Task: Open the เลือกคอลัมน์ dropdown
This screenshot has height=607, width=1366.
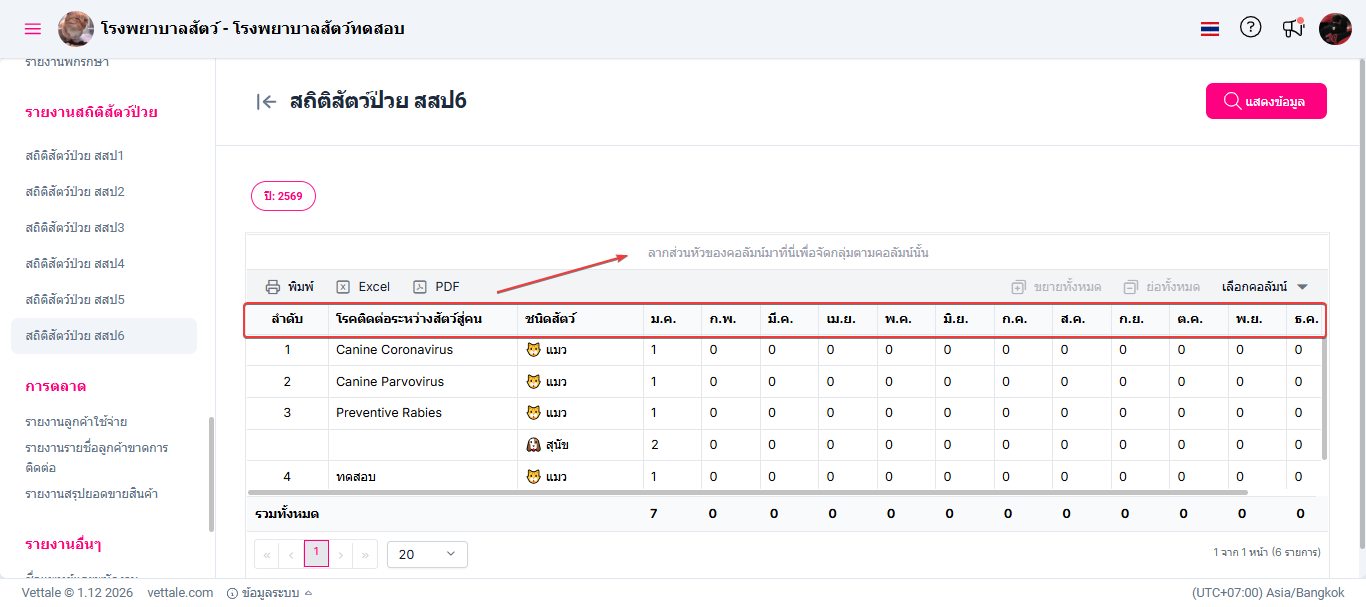Action: pos(1265,287)
